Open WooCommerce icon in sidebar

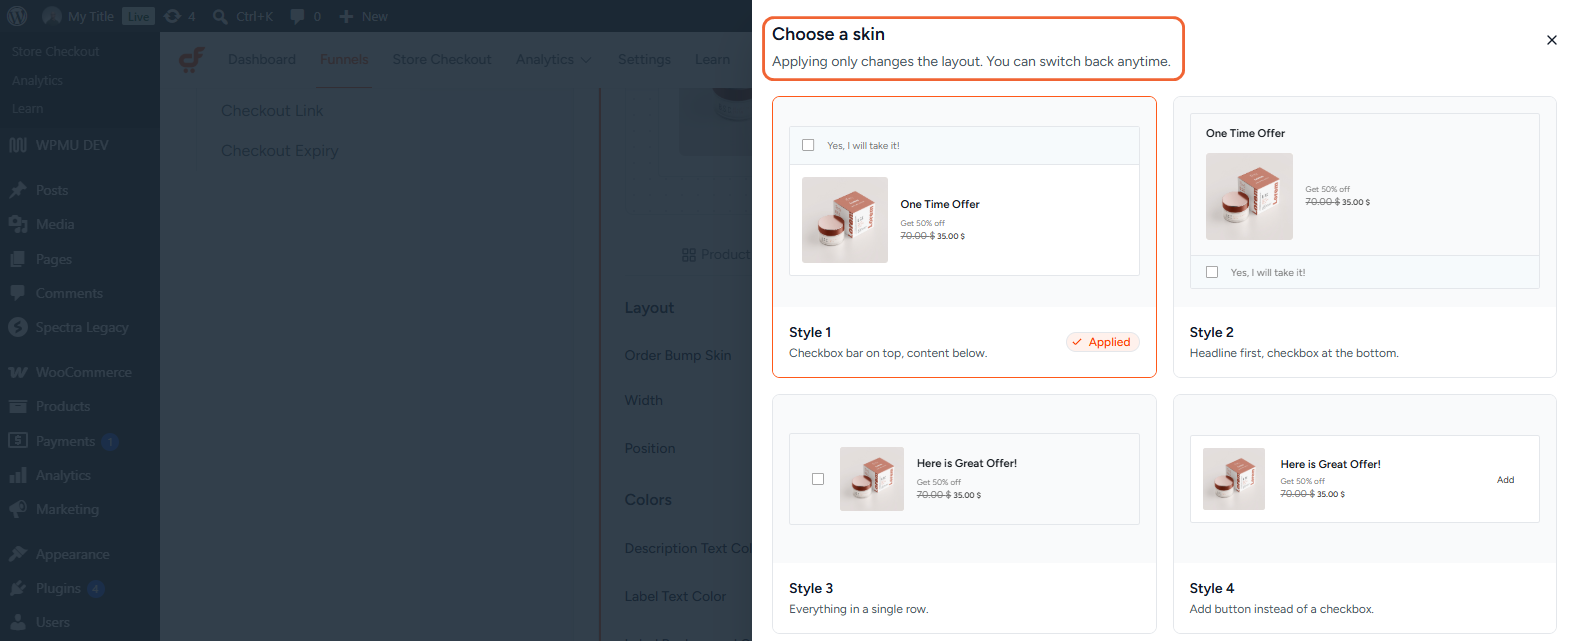click(x=18, y=372)
